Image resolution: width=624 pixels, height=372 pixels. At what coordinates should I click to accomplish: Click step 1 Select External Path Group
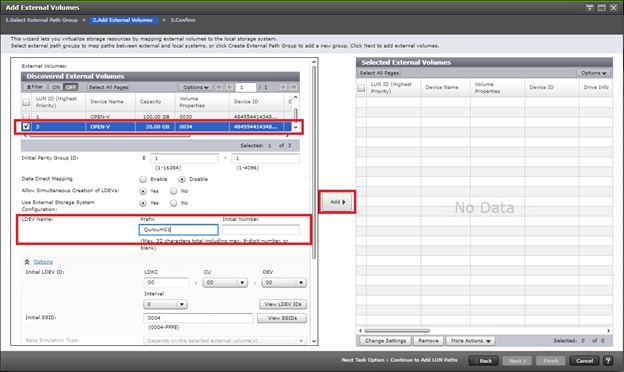[x=41, y=20]
